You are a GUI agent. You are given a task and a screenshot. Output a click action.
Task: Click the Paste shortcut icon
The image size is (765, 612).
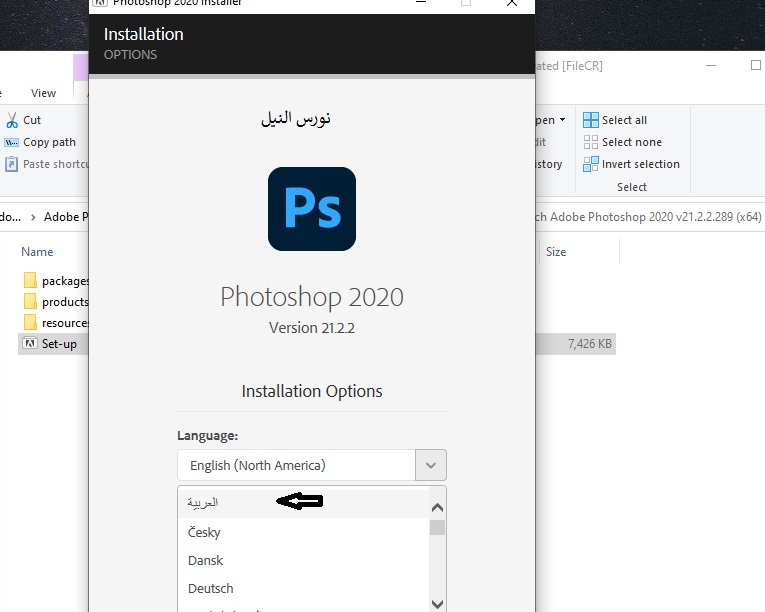[x=11, y=164]
